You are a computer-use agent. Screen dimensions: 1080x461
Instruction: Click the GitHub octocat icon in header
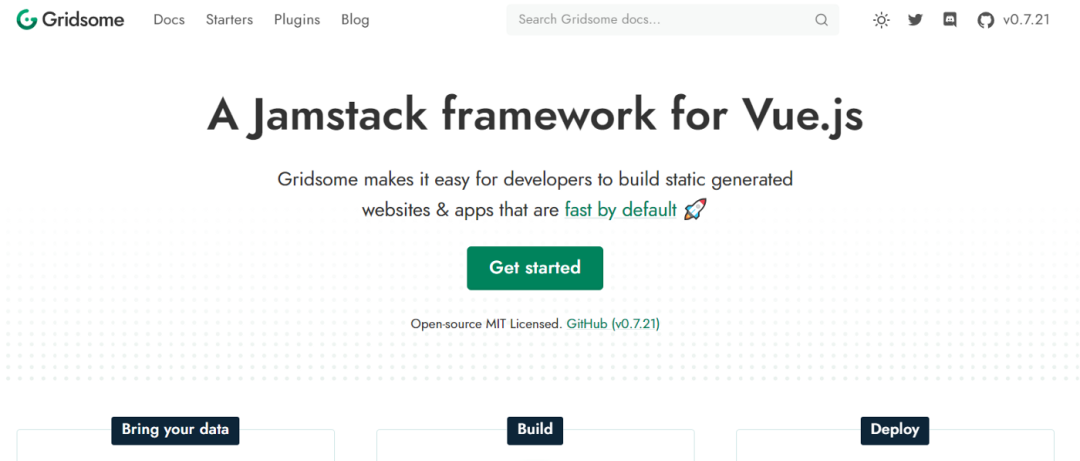pos(985,20)
